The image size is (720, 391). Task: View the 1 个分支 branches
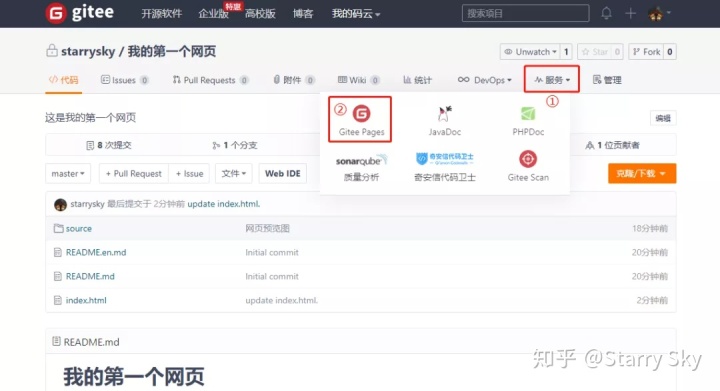point(235,145)
